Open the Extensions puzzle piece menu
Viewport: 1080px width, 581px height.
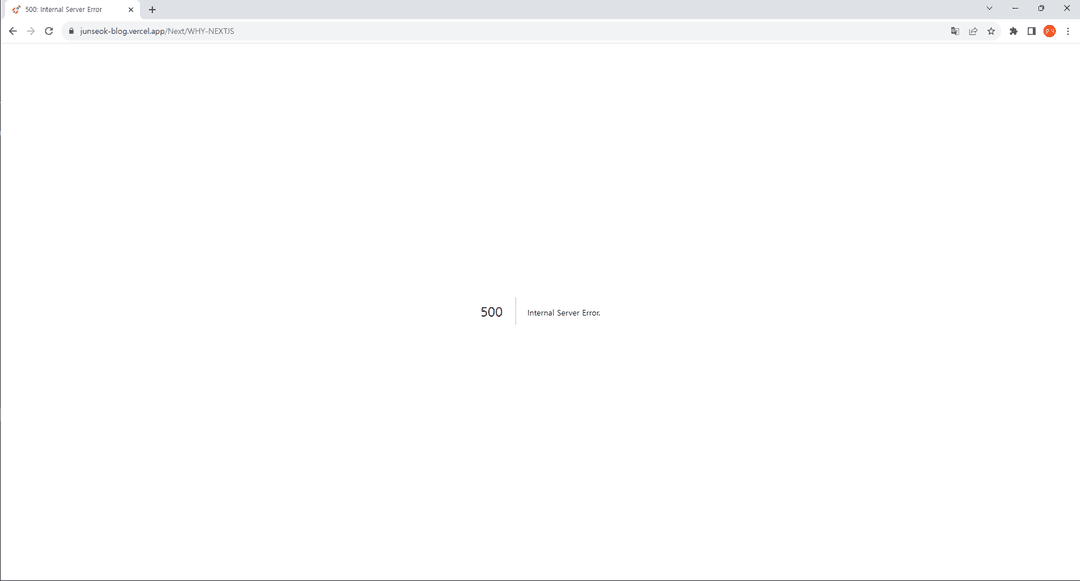coord(1013,31)
